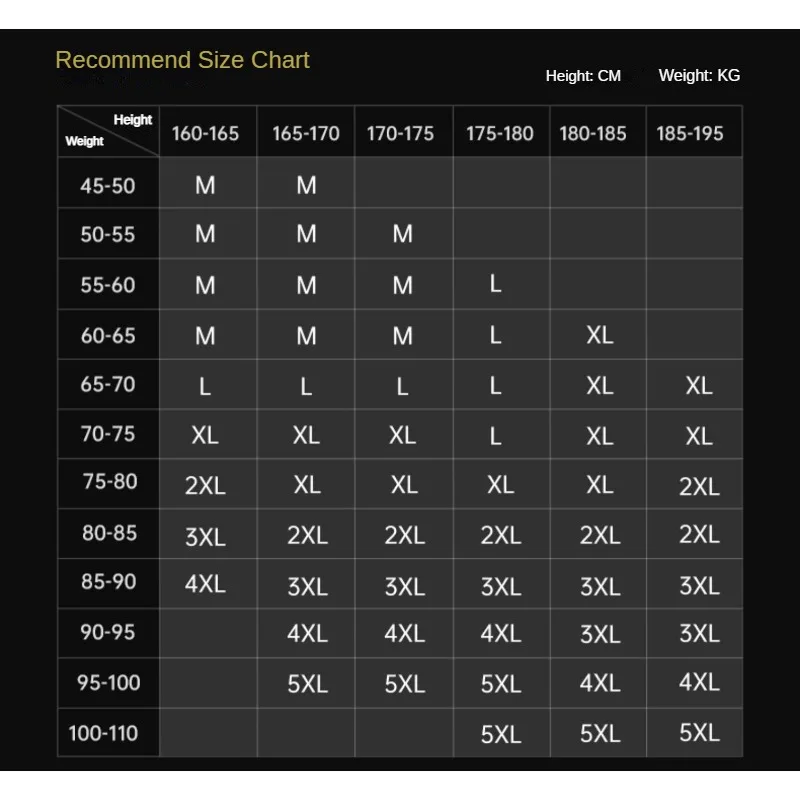Select the 45-50 weight row header

[108, 186]
